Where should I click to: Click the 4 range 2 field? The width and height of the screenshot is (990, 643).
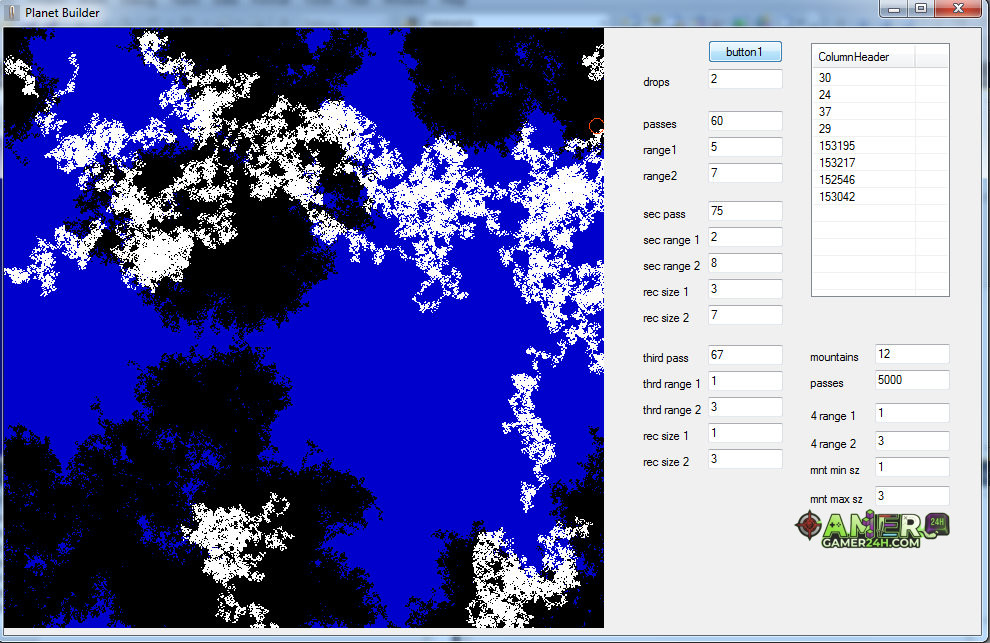pos(912,441)
